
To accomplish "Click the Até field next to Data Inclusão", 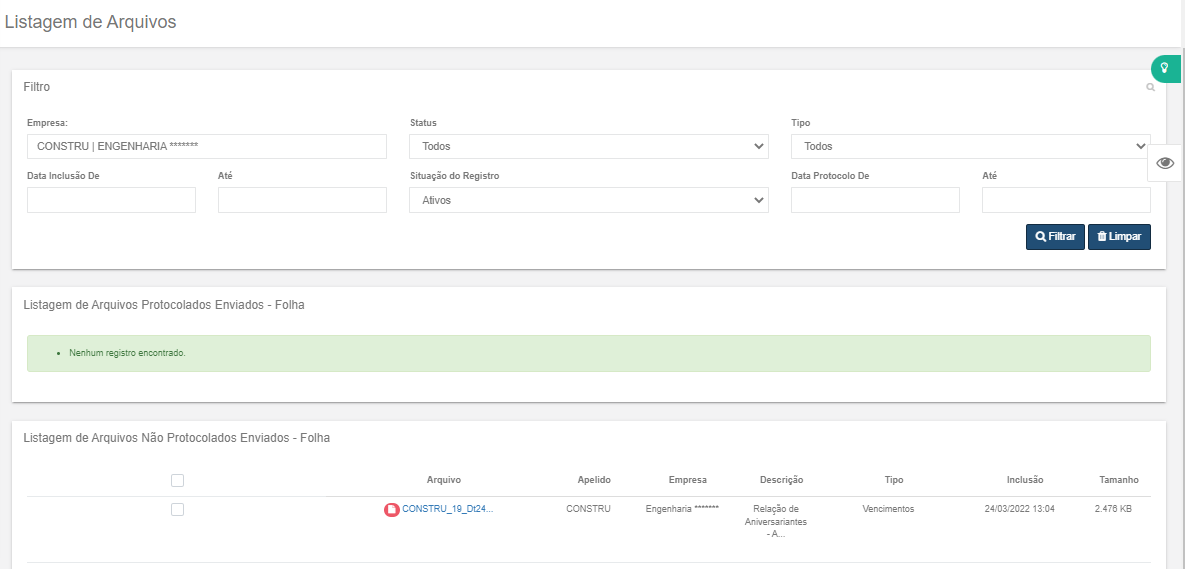I will tap(301, 200).
